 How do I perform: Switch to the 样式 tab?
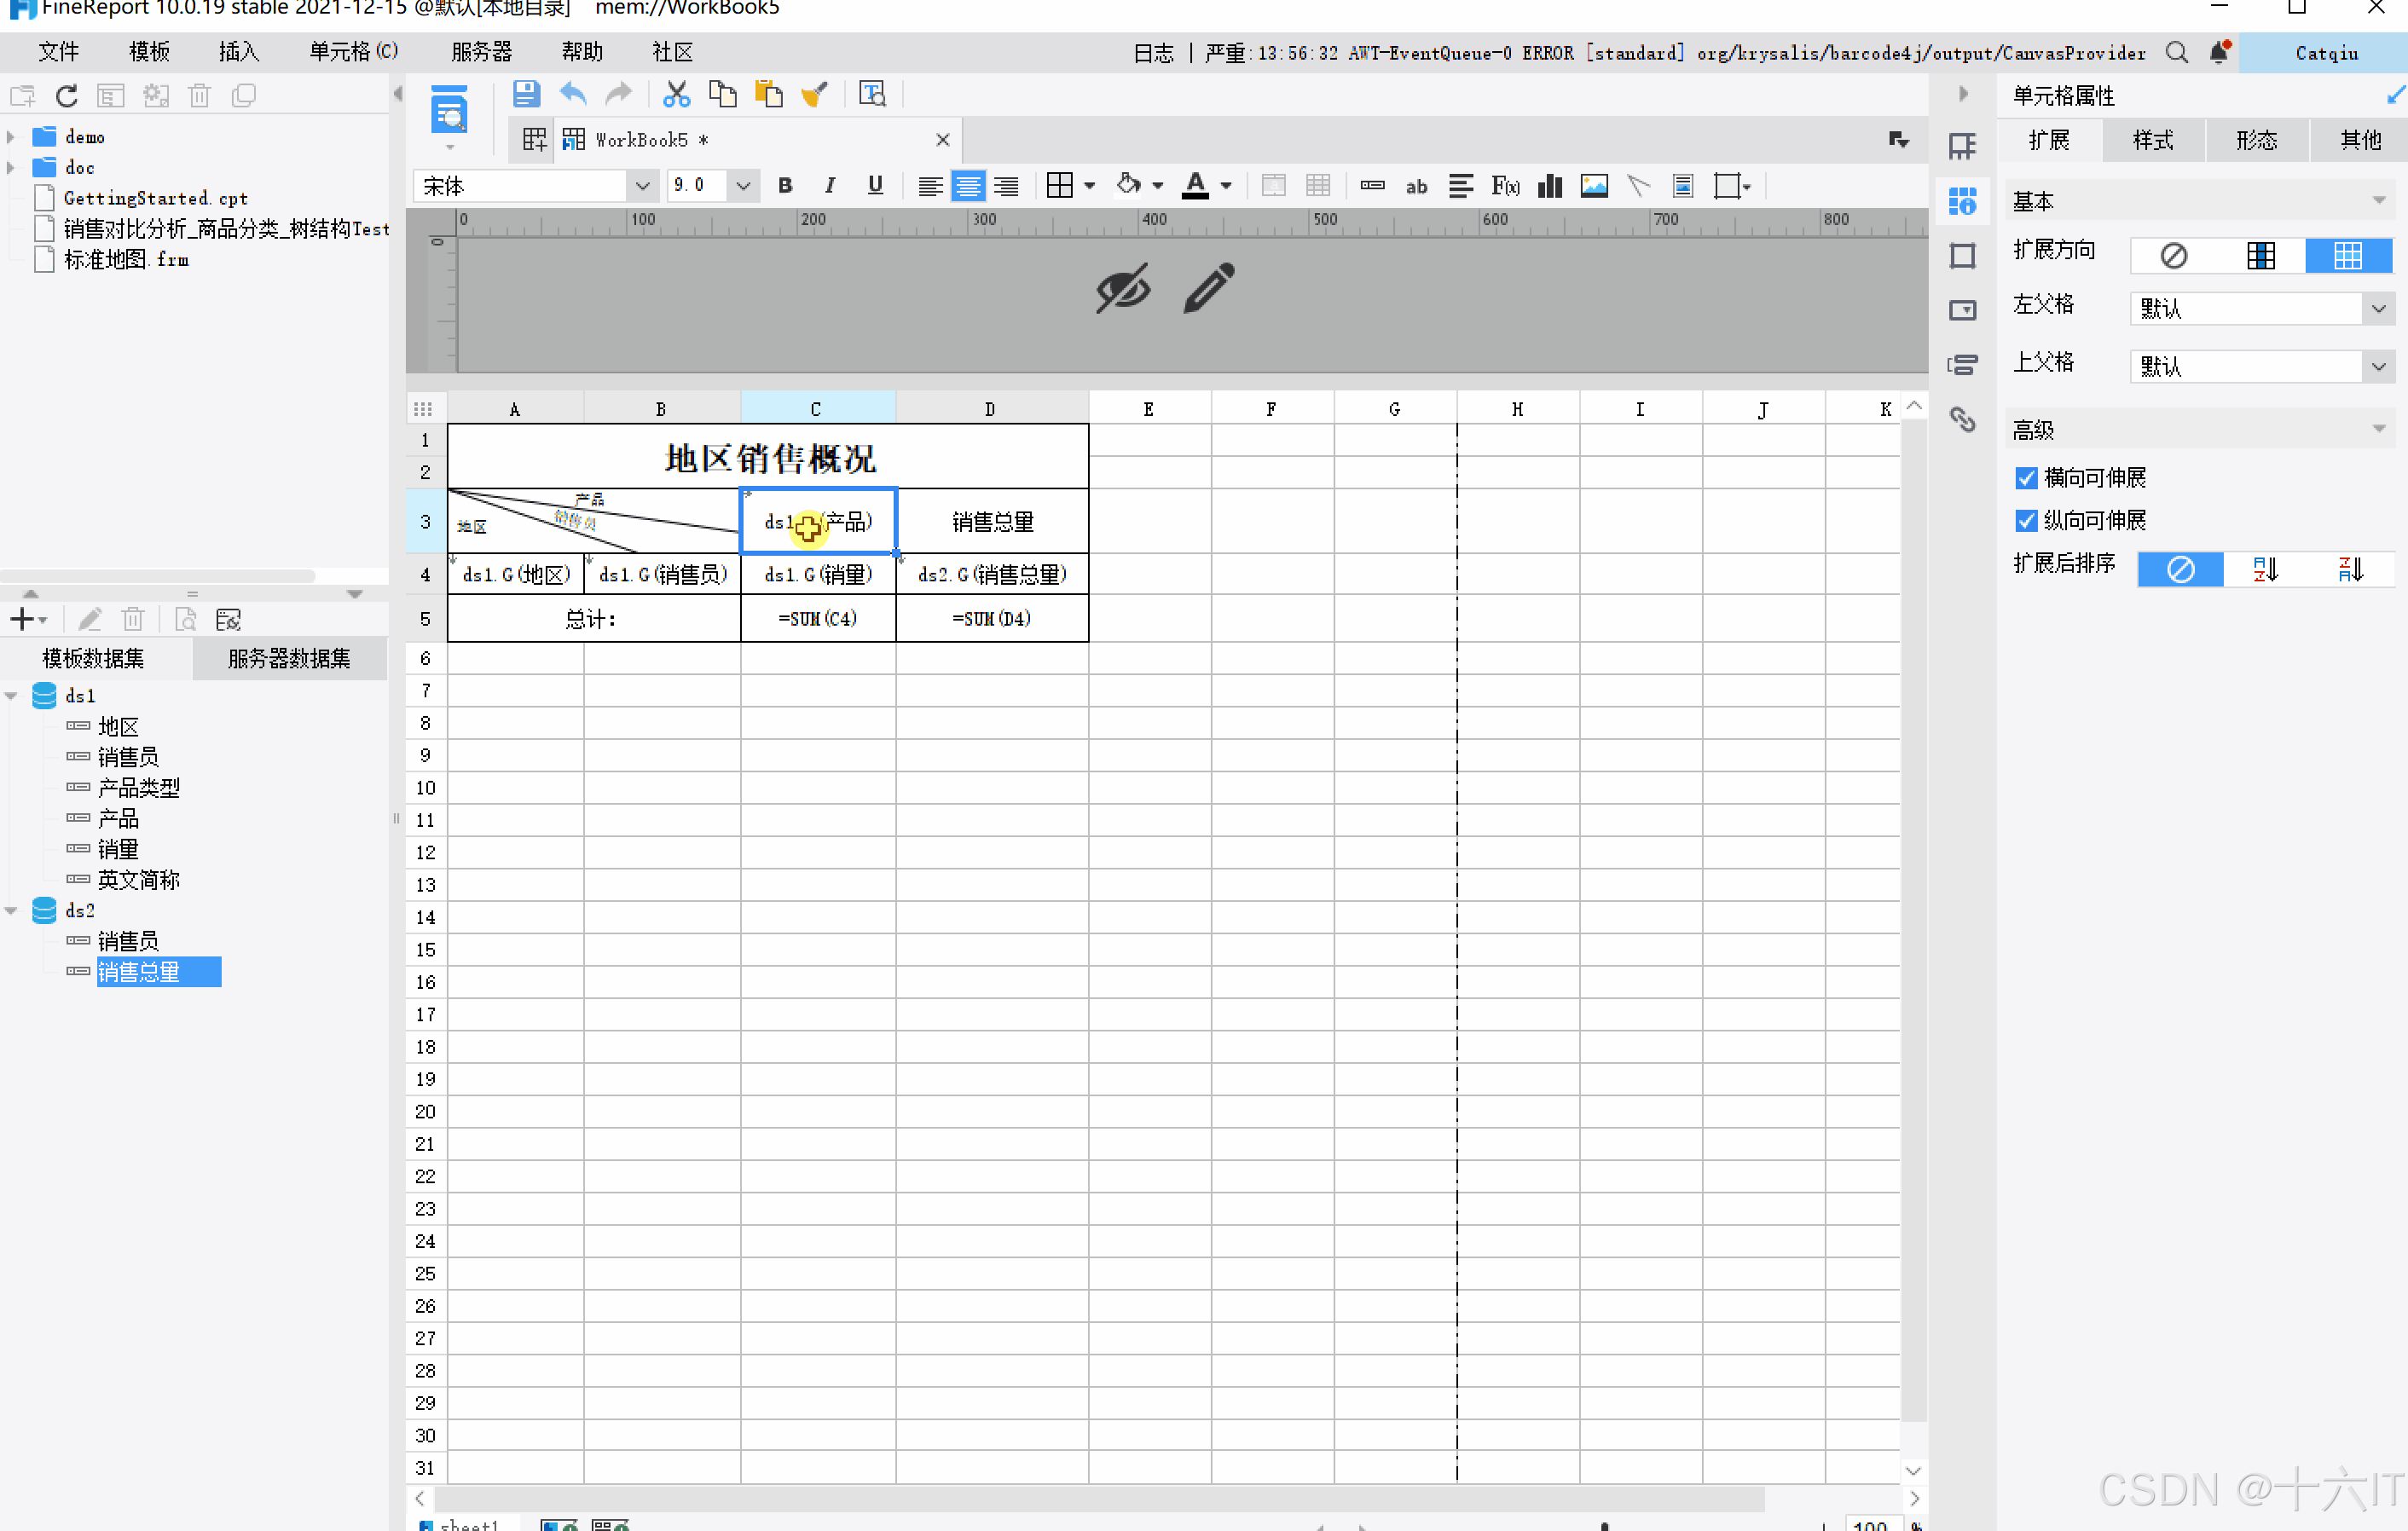2152,140
